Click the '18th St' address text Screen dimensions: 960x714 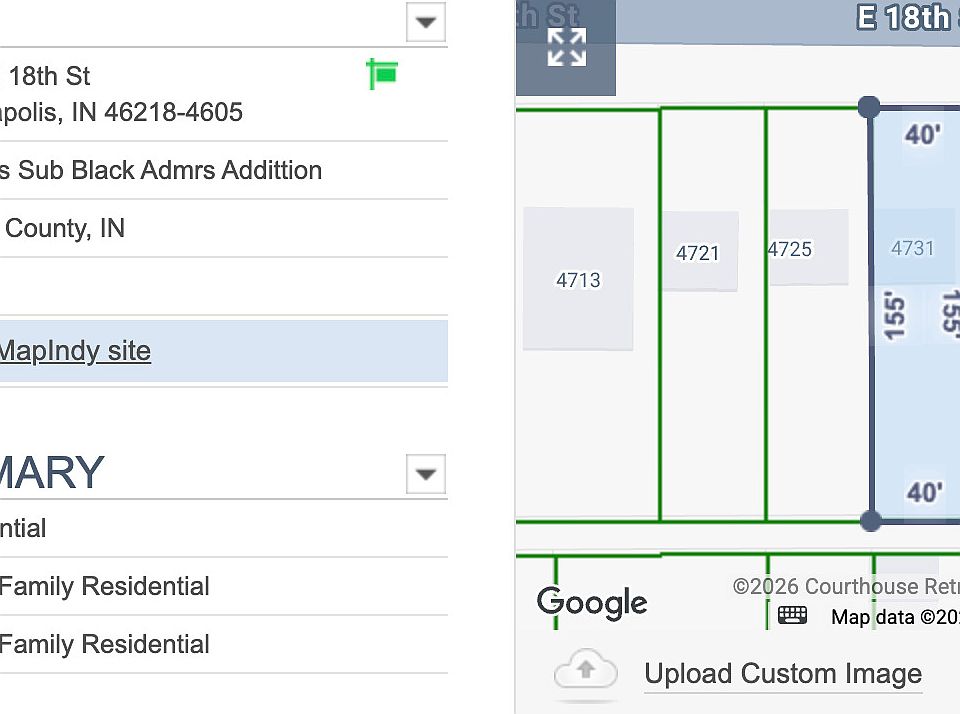49,77
